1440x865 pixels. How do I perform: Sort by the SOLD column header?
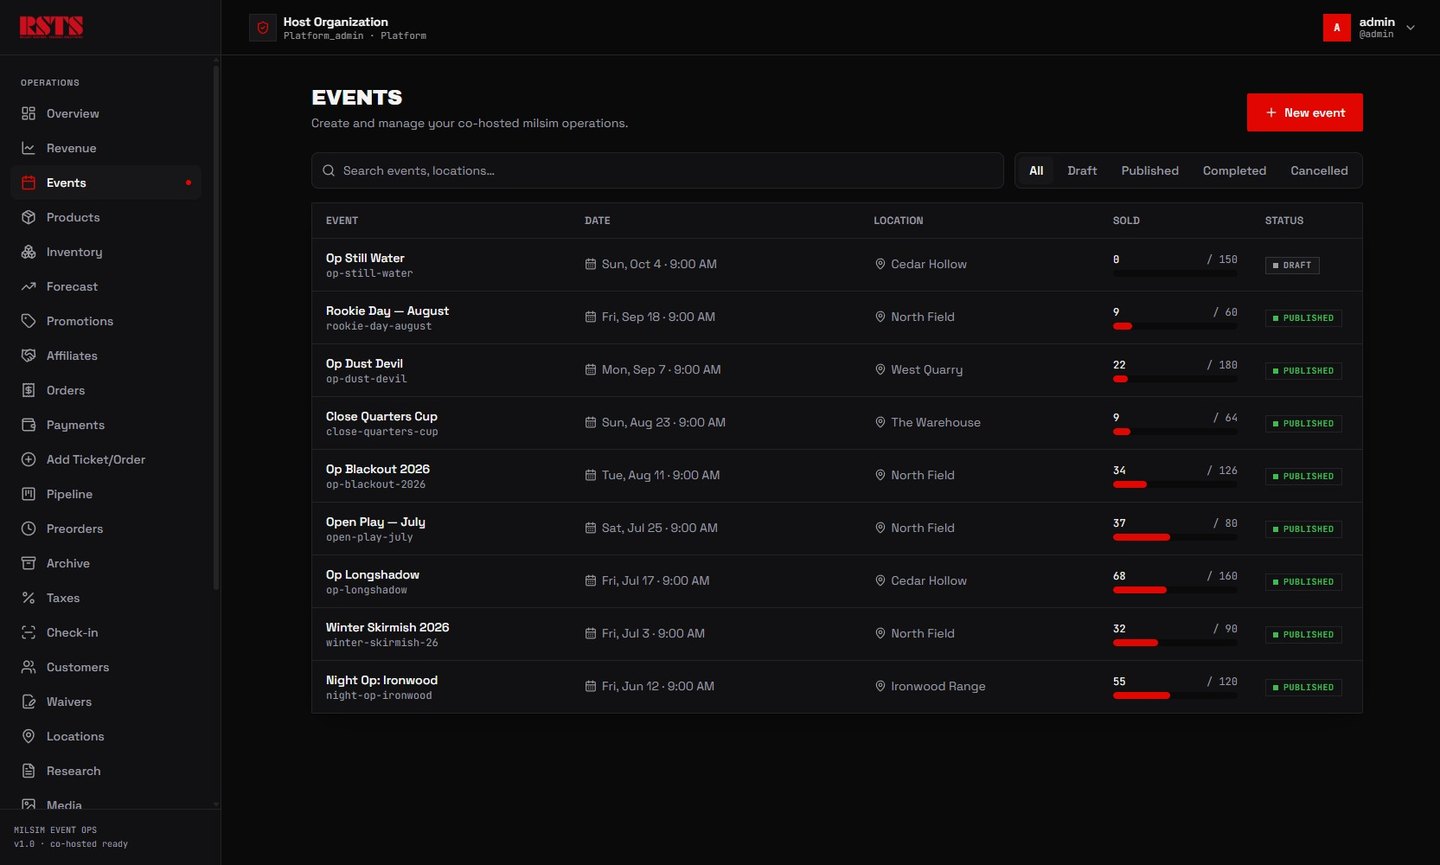(1126, 221)
